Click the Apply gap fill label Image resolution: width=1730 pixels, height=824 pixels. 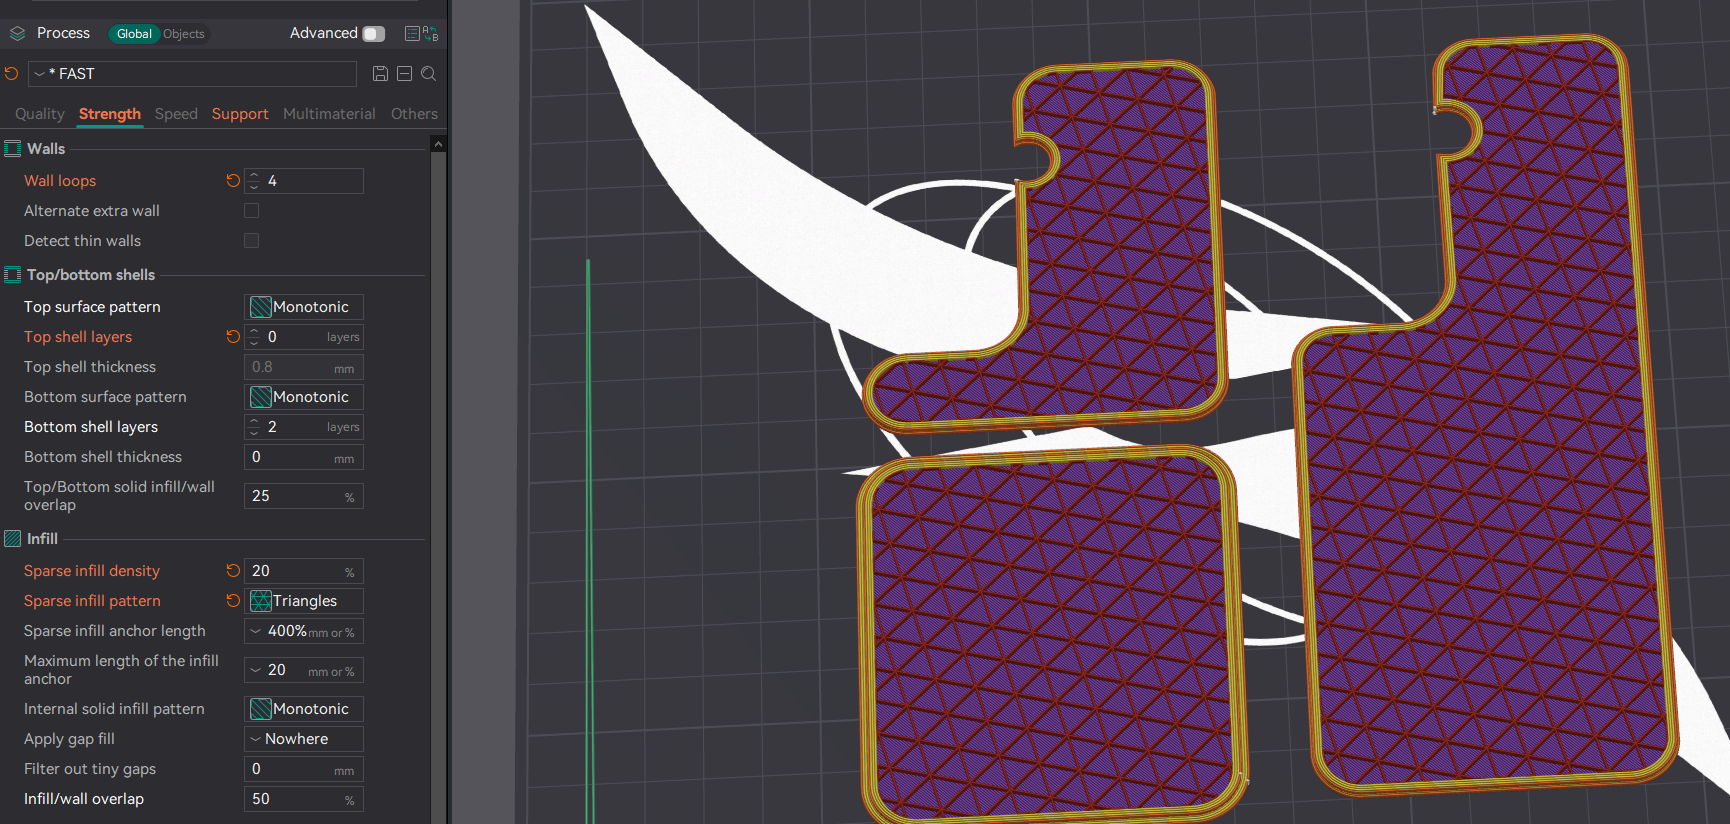pos(69,739)
